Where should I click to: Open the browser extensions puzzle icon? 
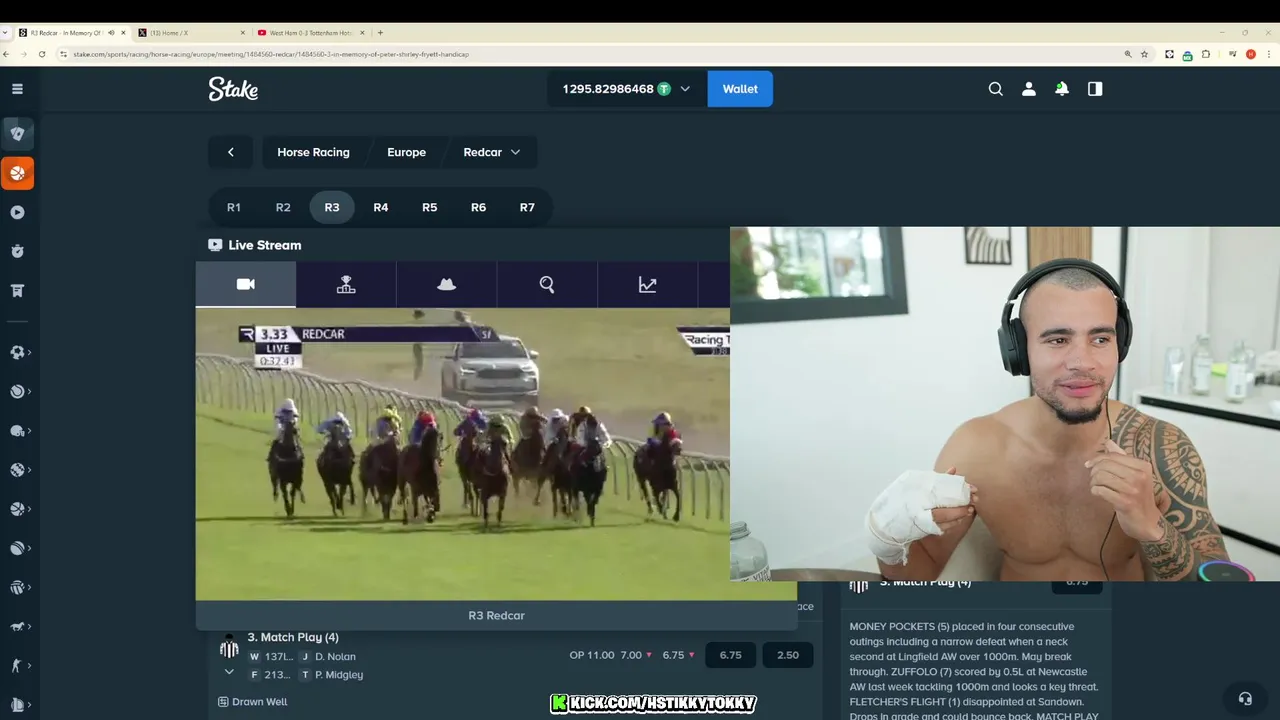point(1205,54)
